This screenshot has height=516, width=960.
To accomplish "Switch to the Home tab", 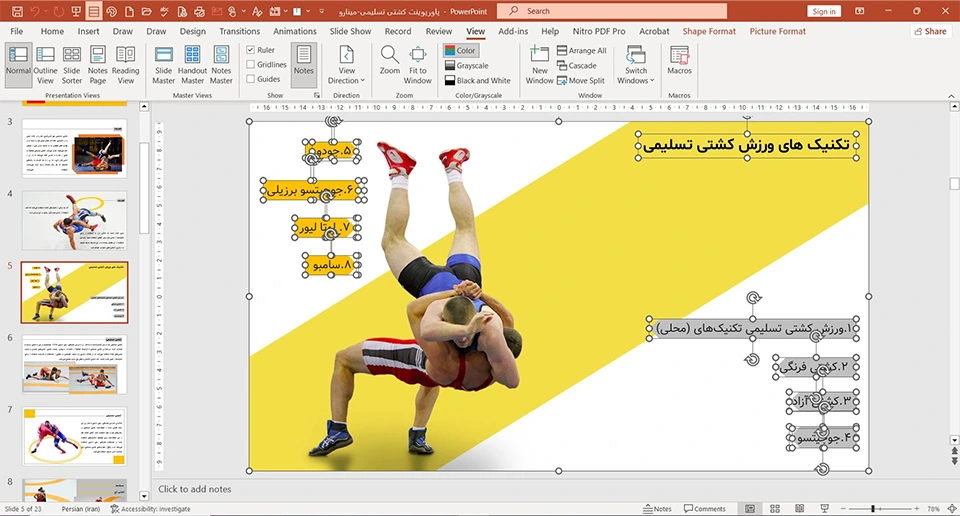I will 52,31.
